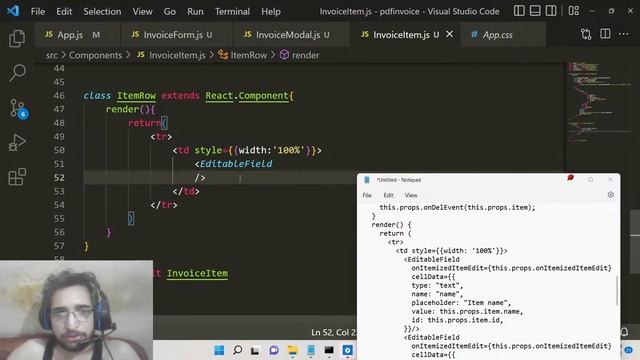Screen dimensions: 640x360
Task: Open Notepad Edit menu
Action: [x=388, y=195]
